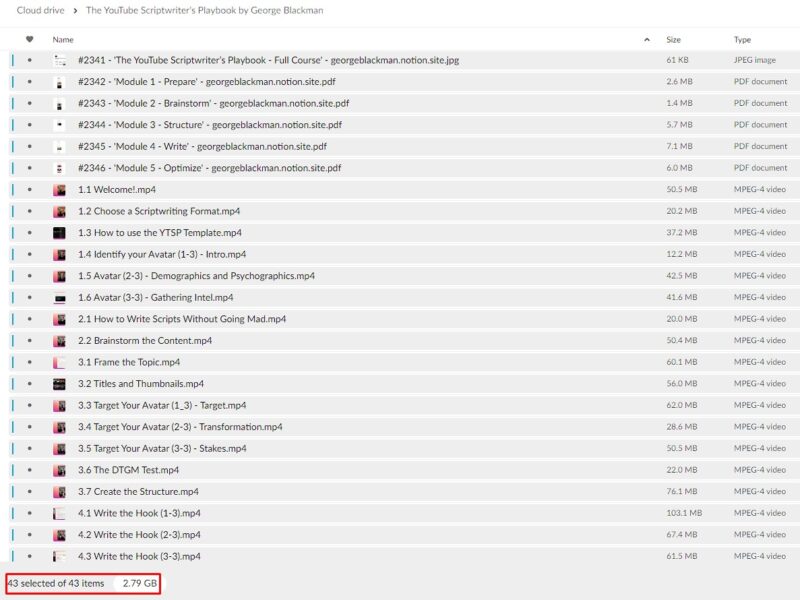Sort files by the Size column header

point(674,40)
